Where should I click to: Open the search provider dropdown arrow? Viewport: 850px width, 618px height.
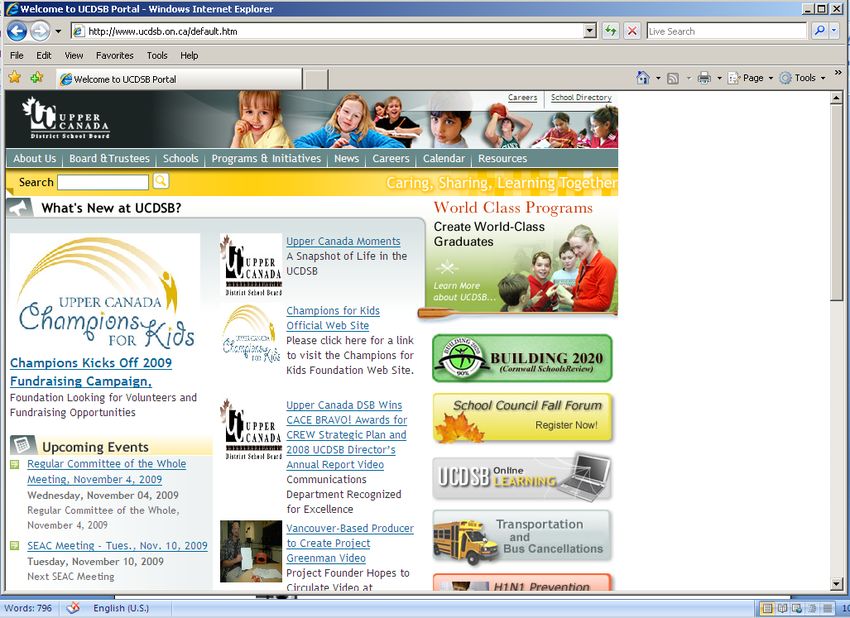[834, 31]
